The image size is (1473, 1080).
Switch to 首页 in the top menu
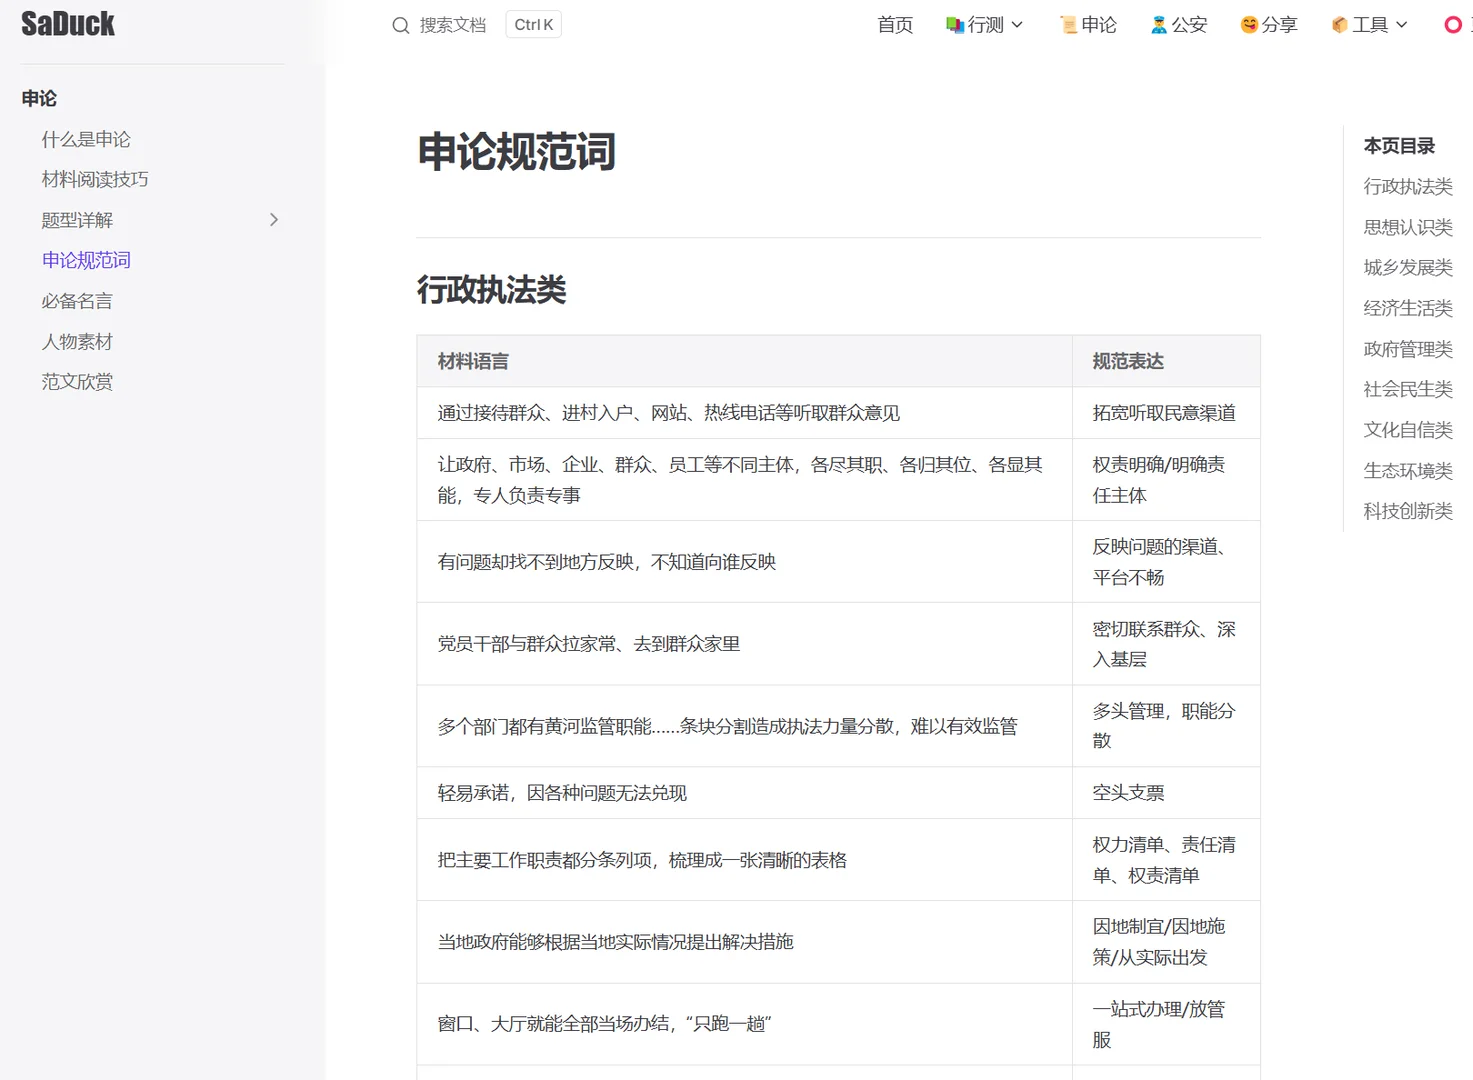pos(894,24)
